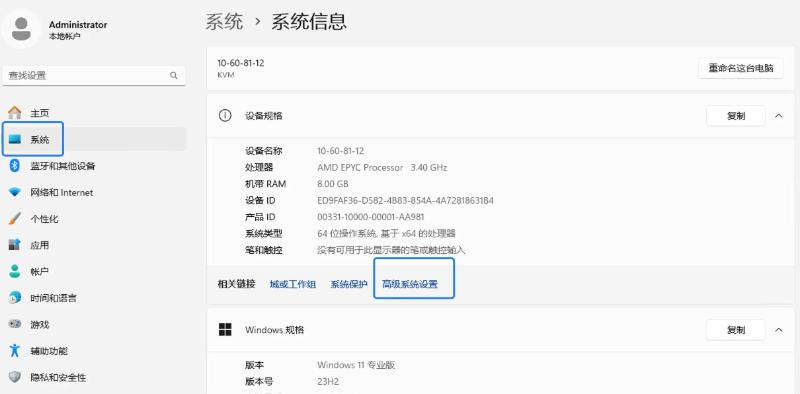800x394 pixels.
Task: Click the Administrator profile avatar
Action: coord(21,29)
